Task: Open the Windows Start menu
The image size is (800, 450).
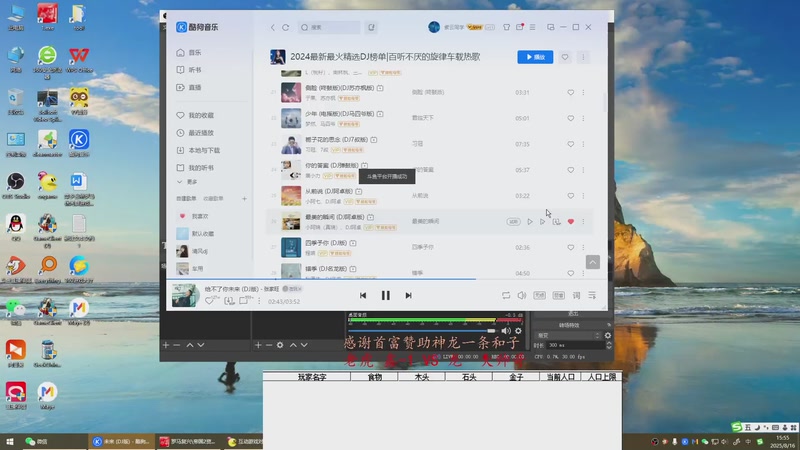Action: pyautogui.click(x=9, y=441)
